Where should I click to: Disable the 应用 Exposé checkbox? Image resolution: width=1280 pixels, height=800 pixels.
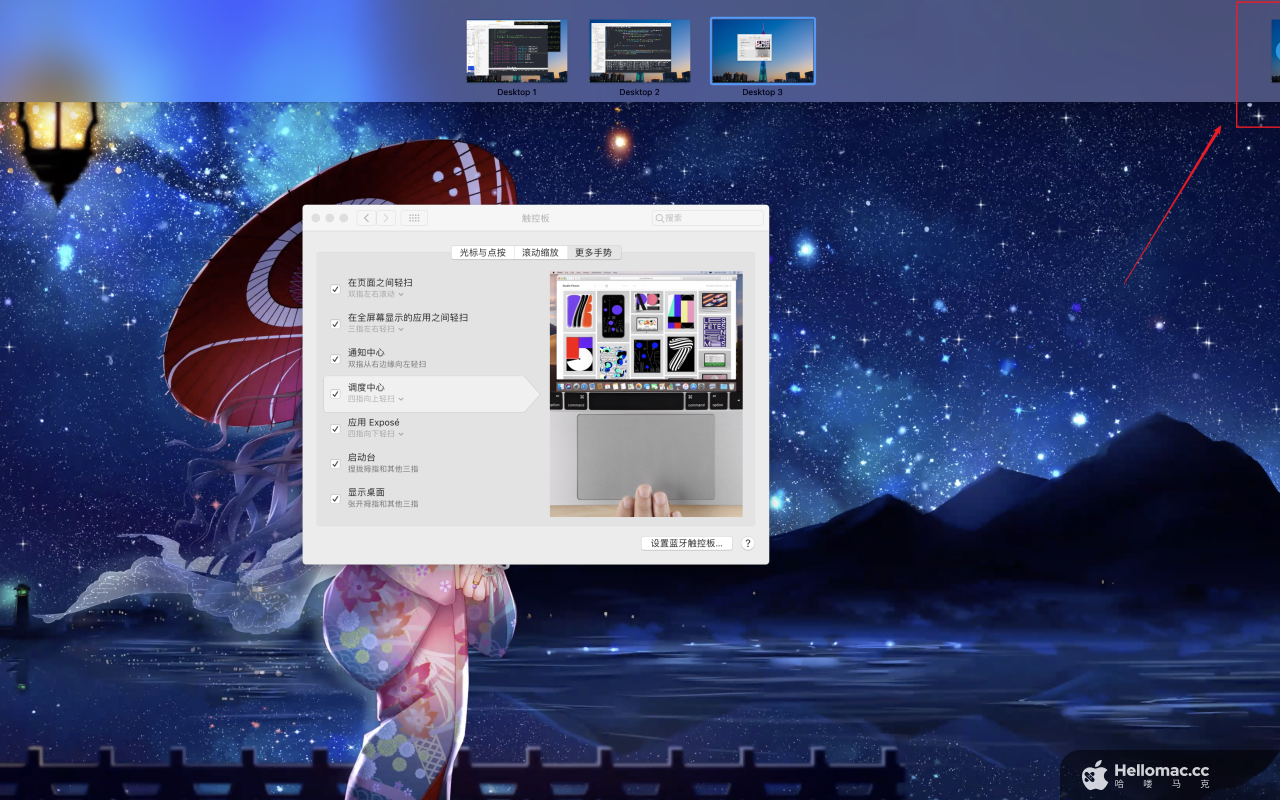click(x=335, y=429)
